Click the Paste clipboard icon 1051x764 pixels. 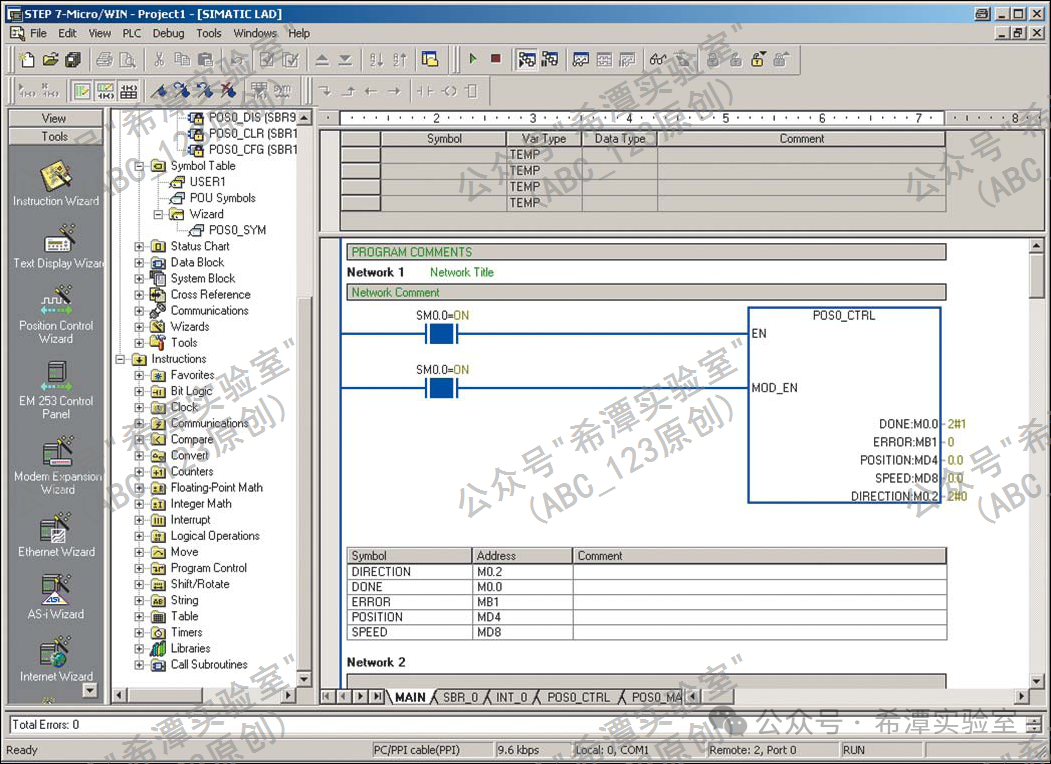click(x=206, y=60)
